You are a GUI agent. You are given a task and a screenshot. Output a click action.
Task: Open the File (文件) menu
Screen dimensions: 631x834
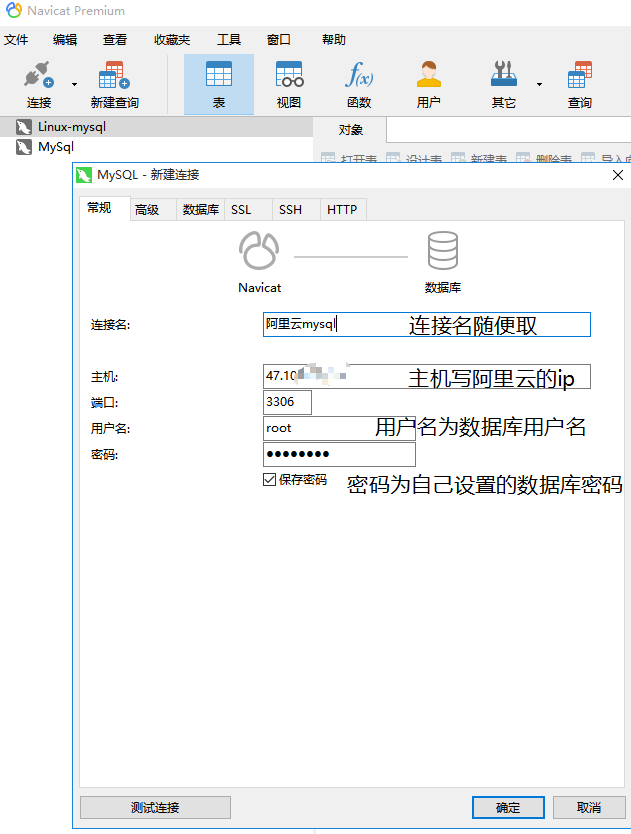coord(16,40)
